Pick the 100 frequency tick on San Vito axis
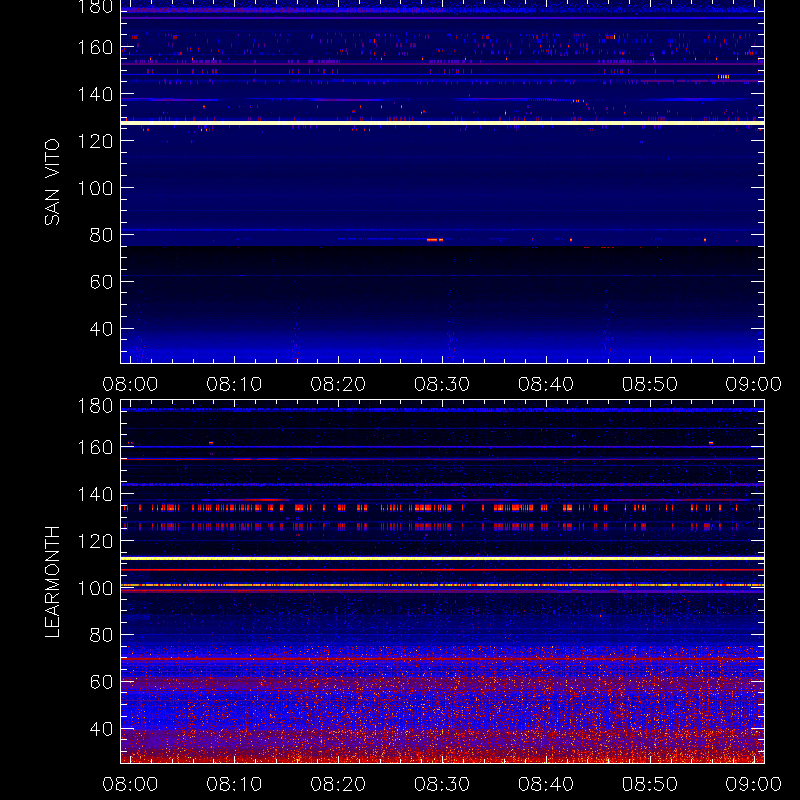This screenshot has width=800, height=800. tap(95, 188)
